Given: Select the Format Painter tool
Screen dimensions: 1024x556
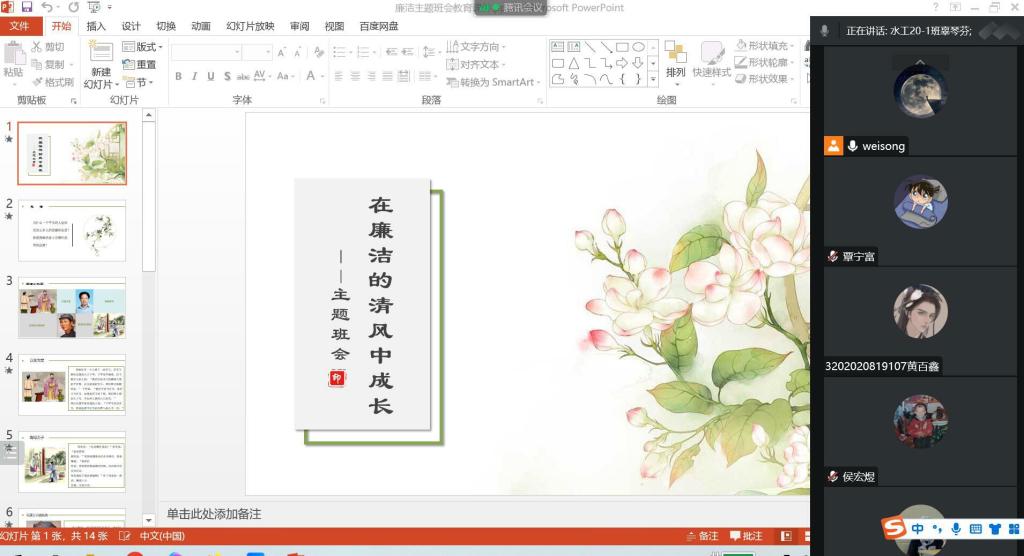Looking at the screenshot, I should point(53,82).
